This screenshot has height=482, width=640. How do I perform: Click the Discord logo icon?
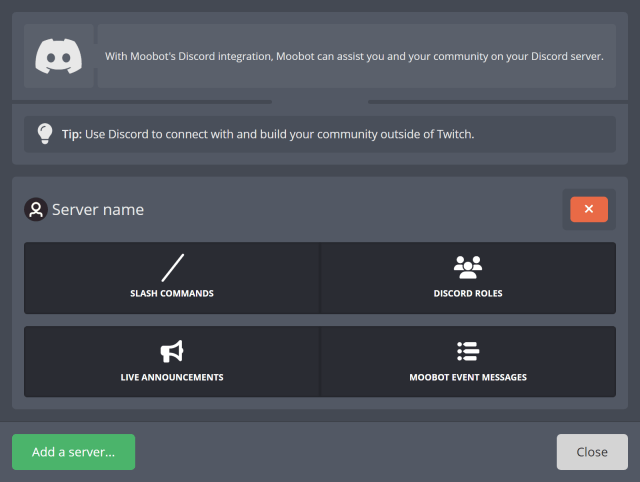click(x=58, y=56)
